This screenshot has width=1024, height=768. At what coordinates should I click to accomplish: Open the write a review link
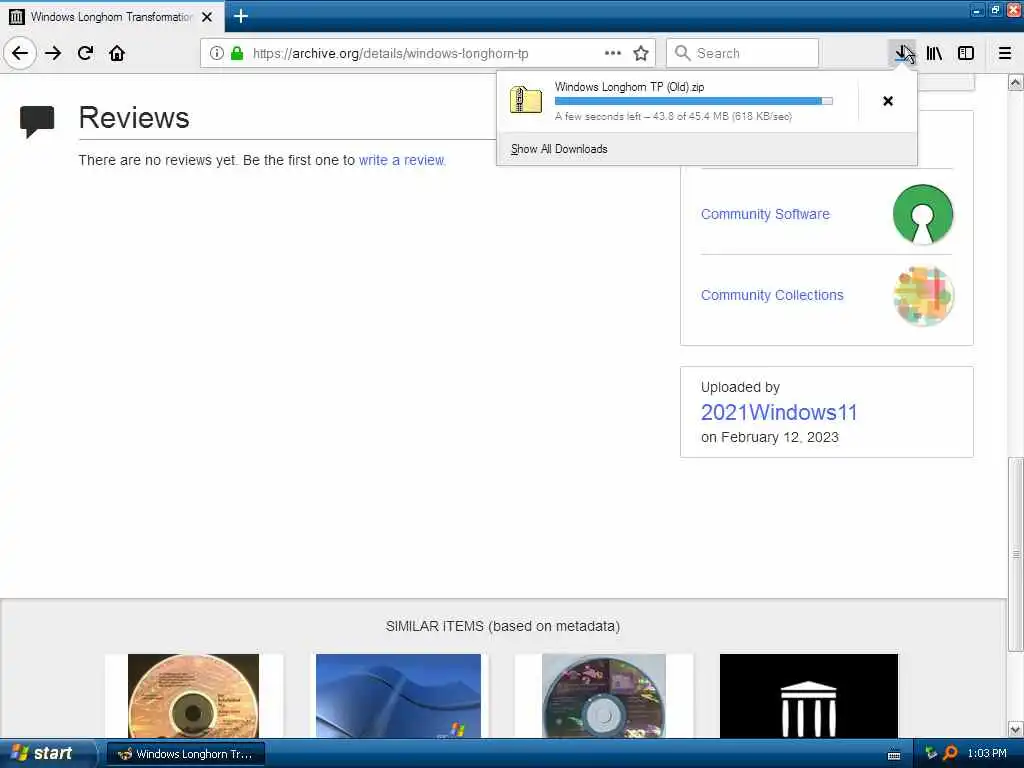(401, 160)
